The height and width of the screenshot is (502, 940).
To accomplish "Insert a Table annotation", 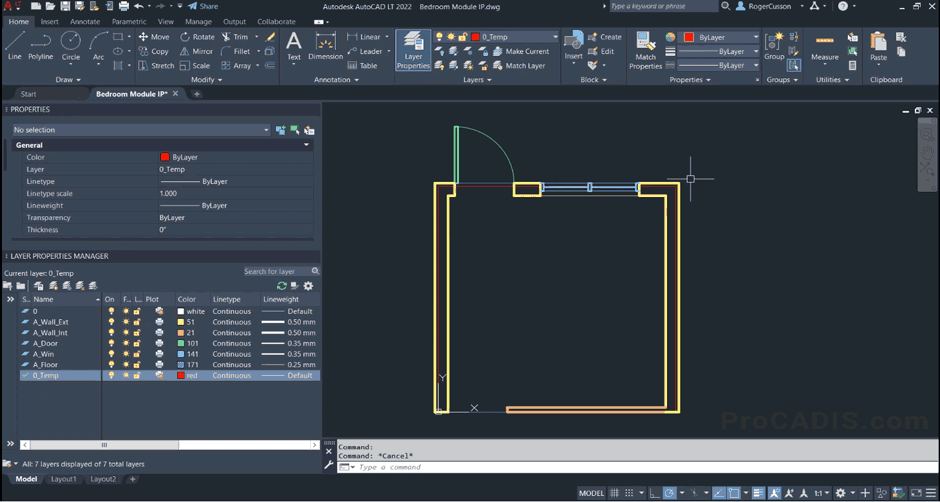I will coord(362,66).
